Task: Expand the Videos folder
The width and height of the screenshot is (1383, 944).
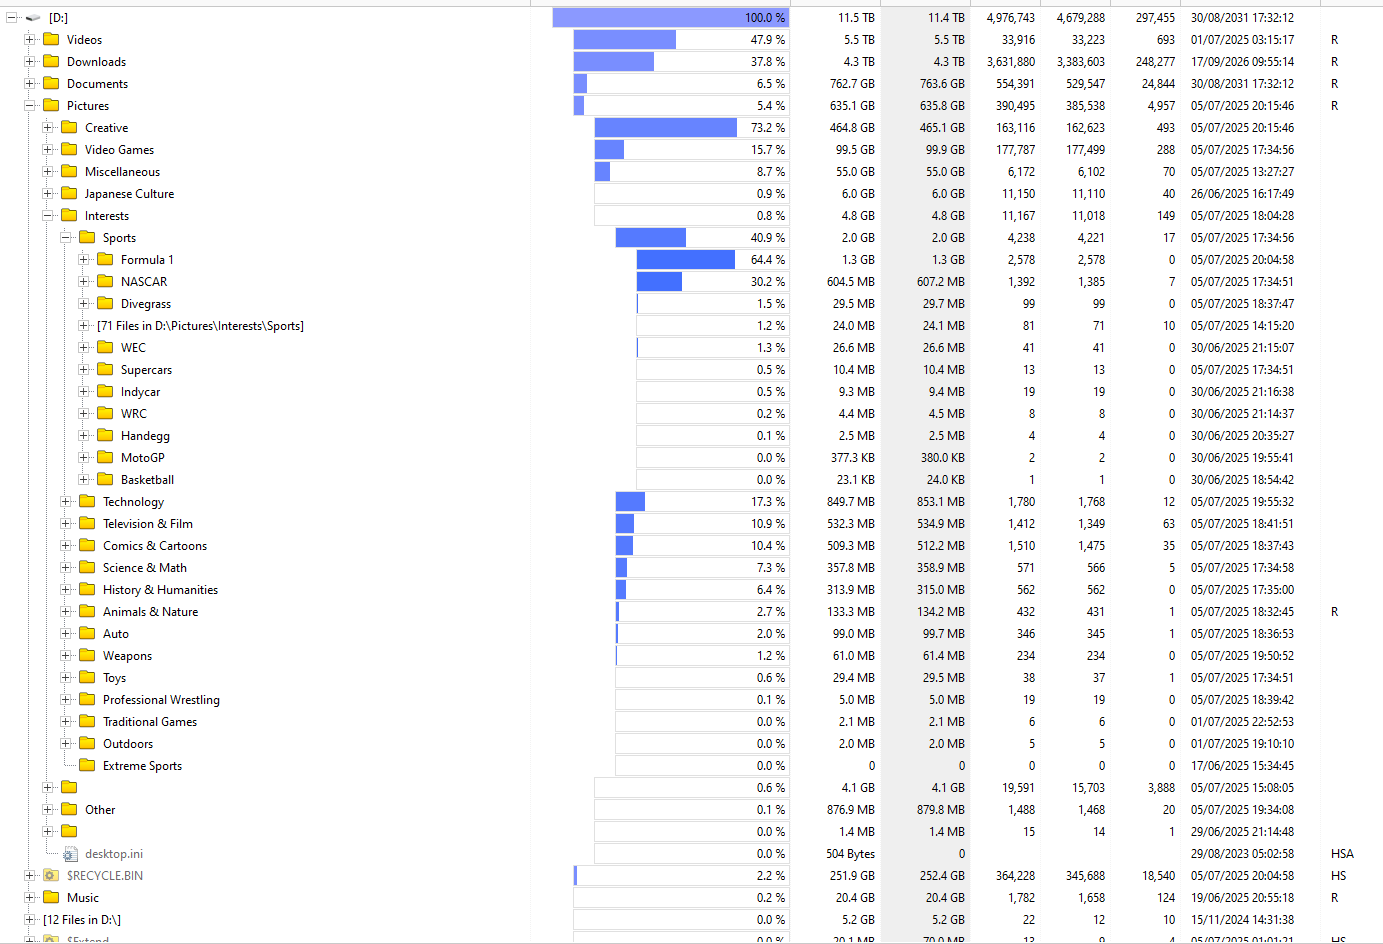Action: coord(30,40)
